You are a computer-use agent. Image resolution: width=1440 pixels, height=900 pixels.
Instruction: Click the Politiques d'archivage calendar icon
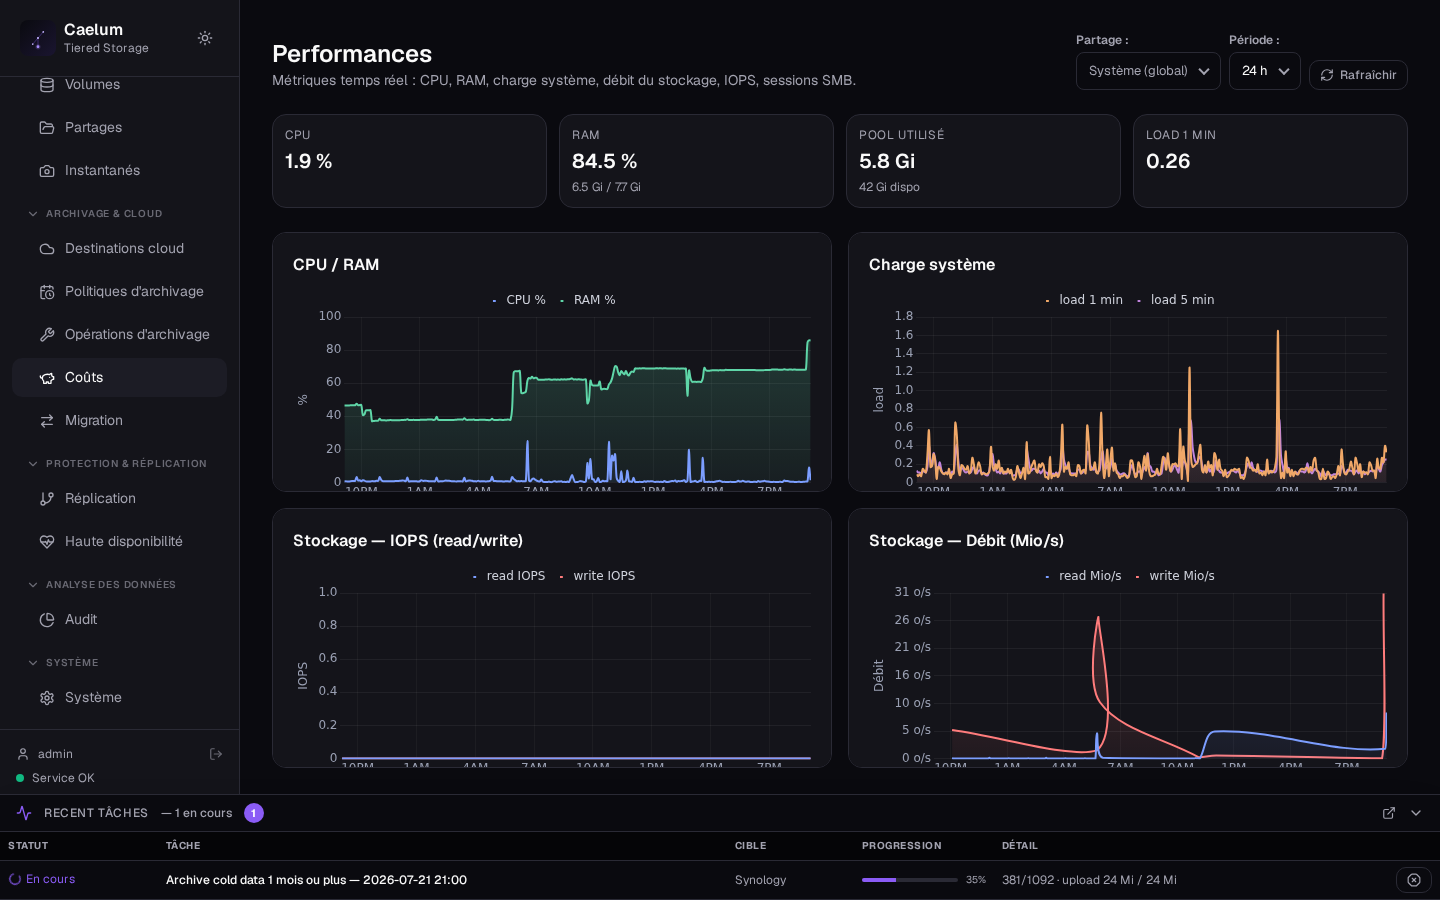click(47, 292)
